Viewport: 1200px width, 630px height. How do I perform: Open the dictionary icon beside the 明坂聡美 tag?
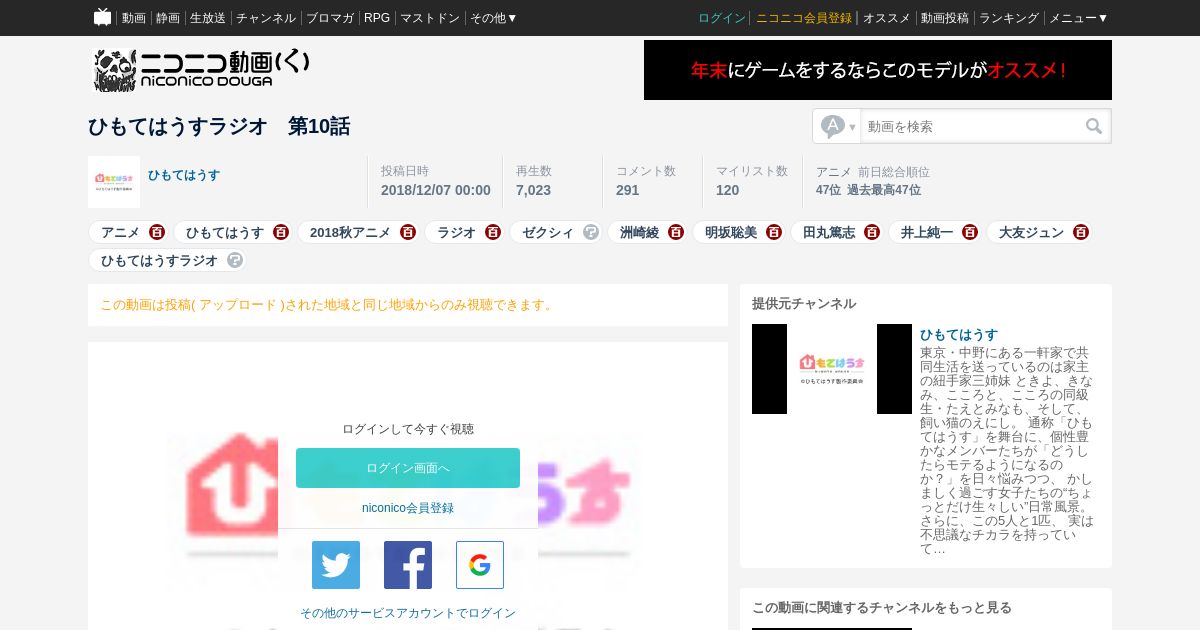pyautogui.click(x=774, y=232)
